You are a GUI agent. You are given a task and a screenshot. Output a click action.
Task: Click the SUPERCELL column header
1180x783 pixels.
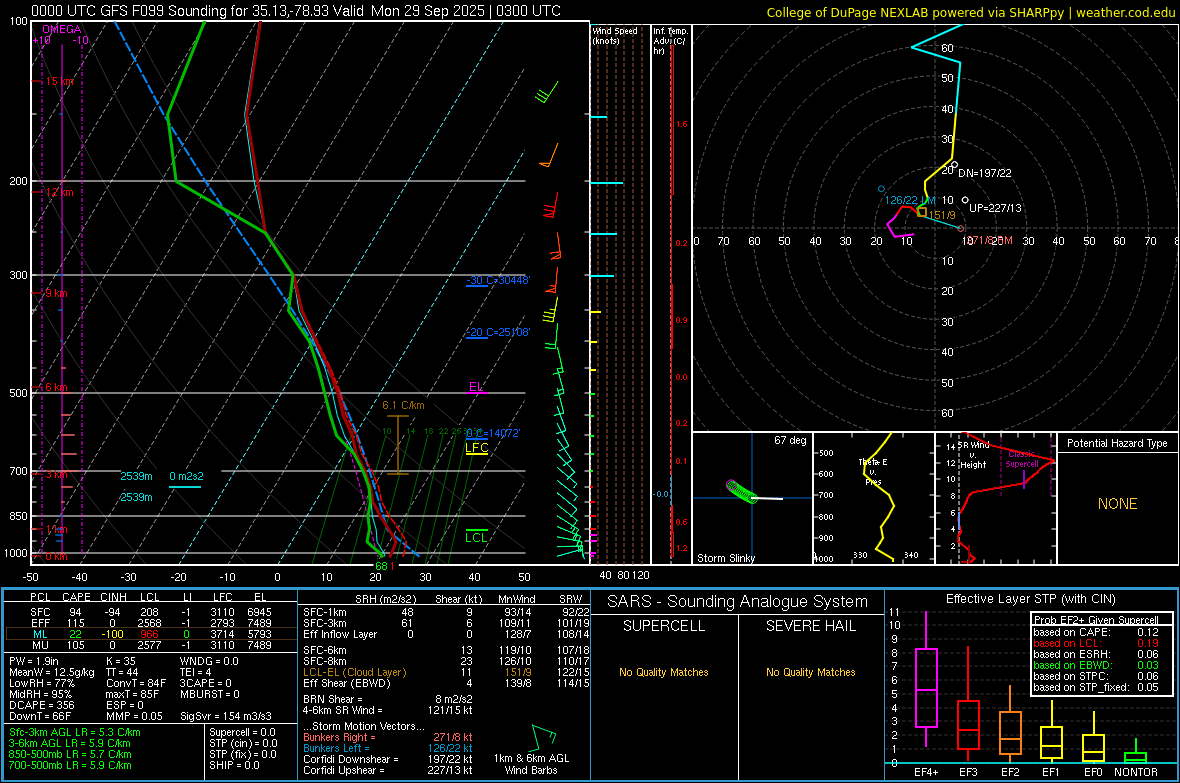[664, 626]
